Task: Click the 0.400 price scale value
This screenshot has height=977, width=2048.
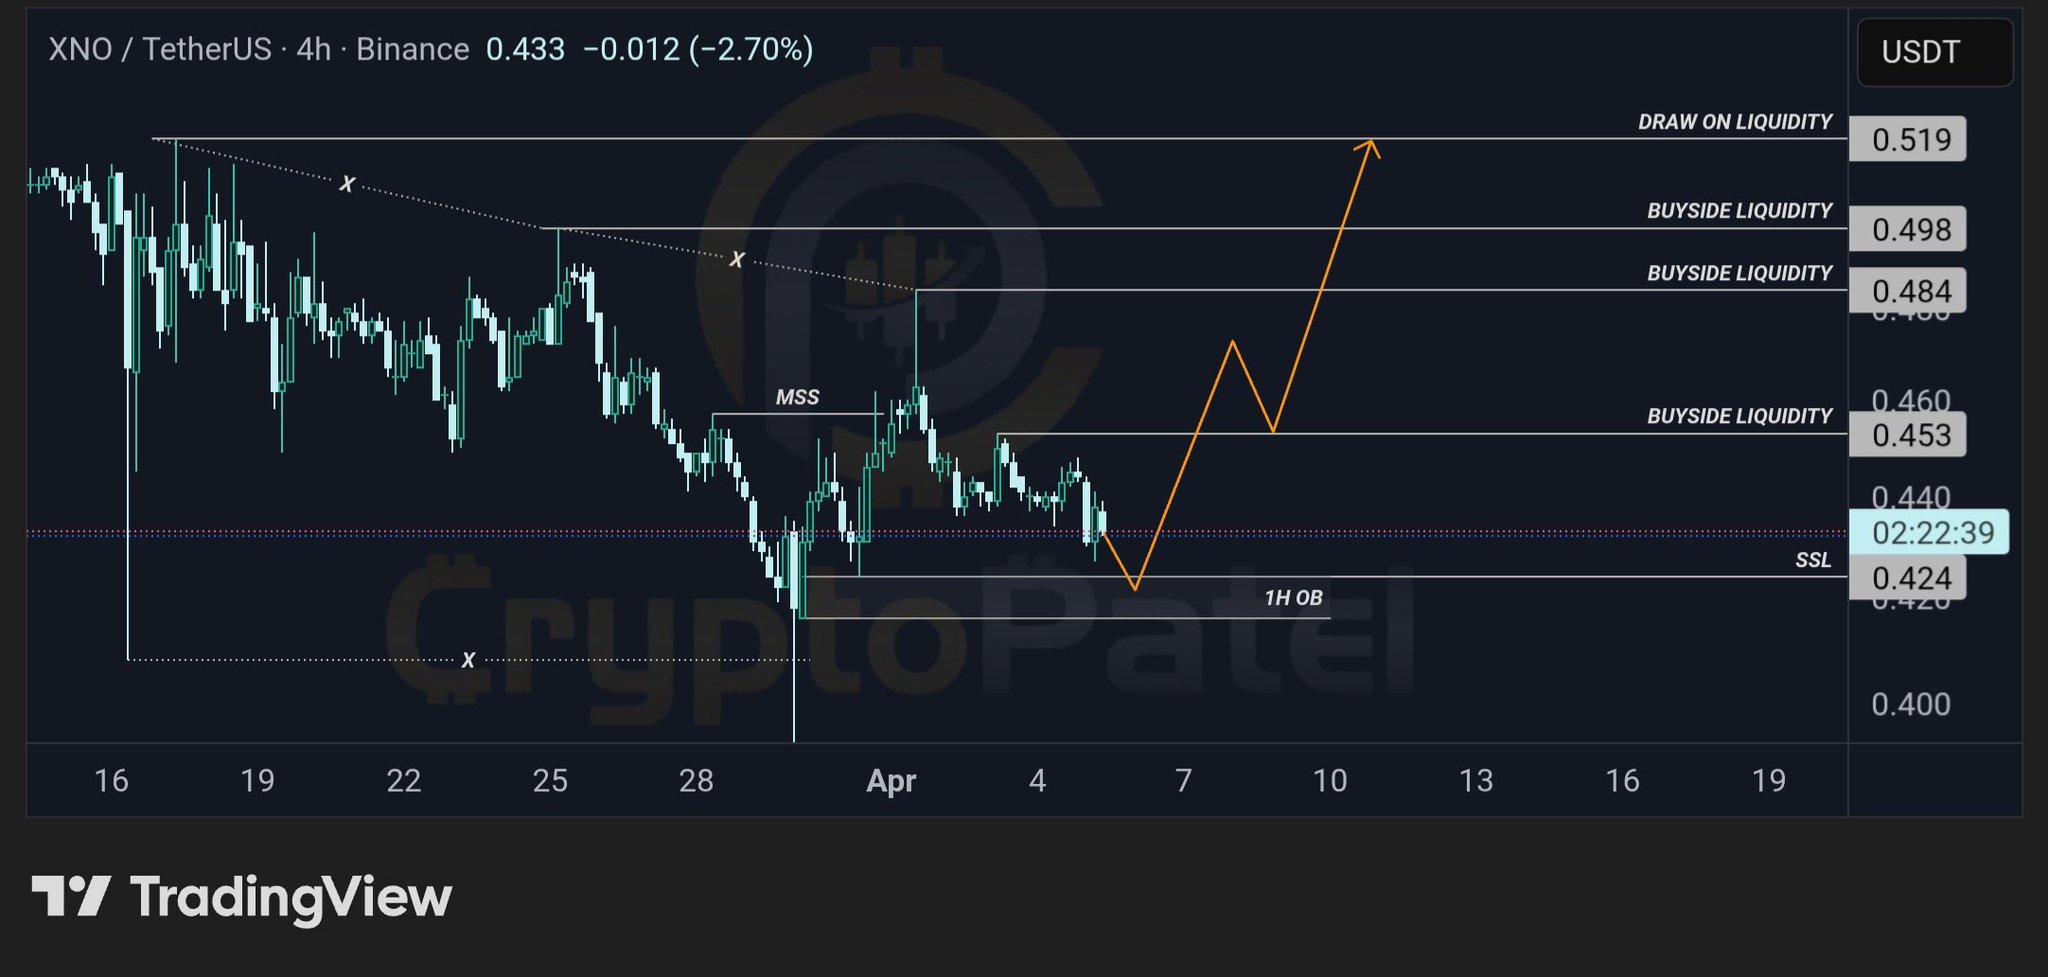Action: [1910, 704]
